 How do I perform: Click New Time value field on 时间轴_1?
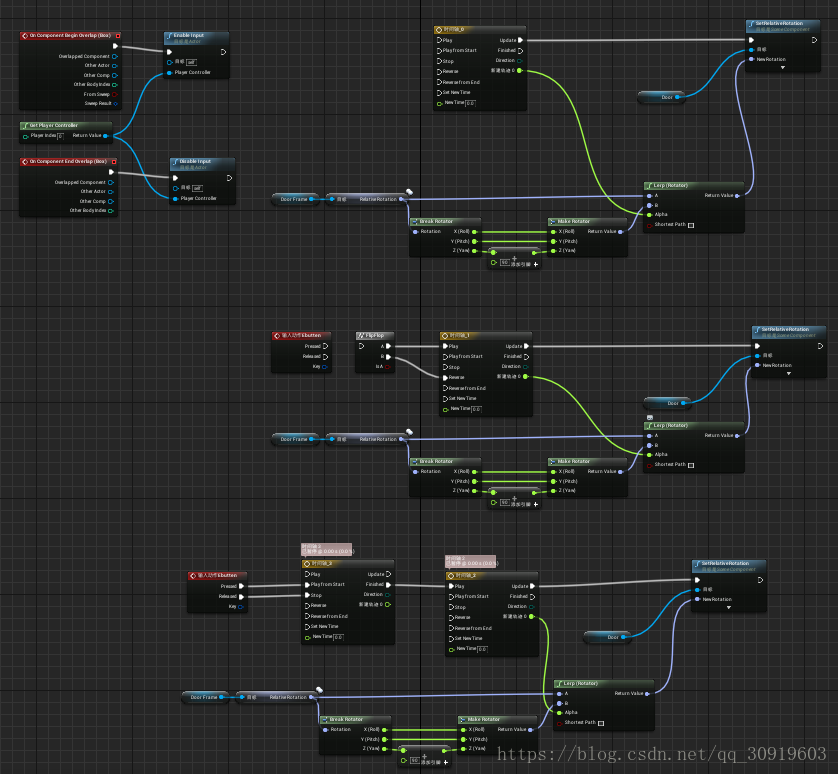(476, 409)
